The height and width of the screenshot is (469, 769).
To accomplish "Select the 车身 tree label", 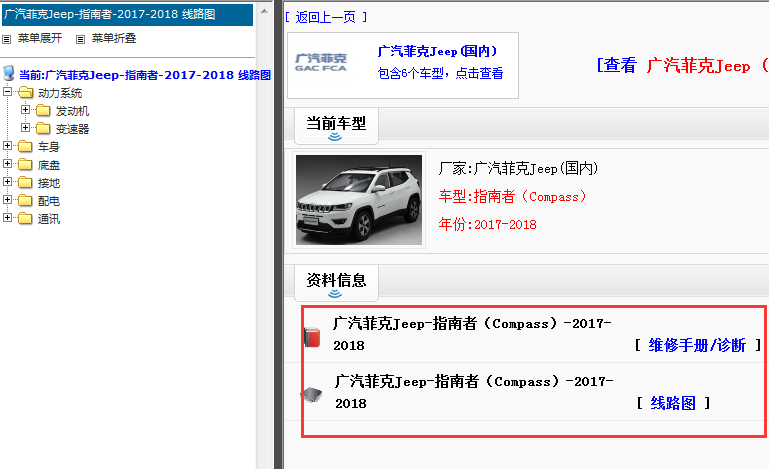I will point(49,147).
